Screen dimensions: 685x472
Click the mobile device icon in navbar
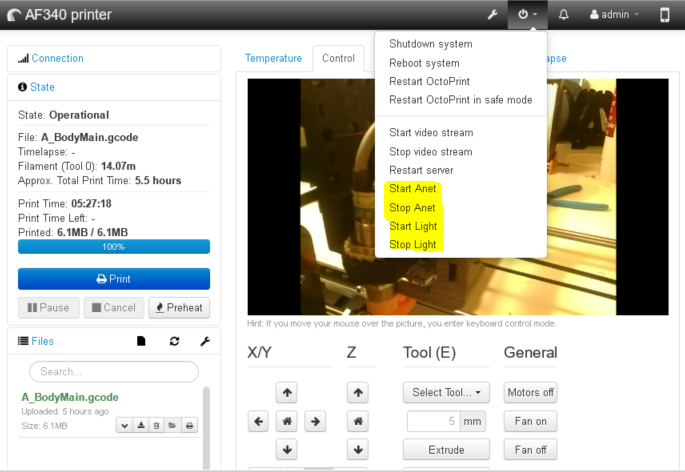(664, 15)
